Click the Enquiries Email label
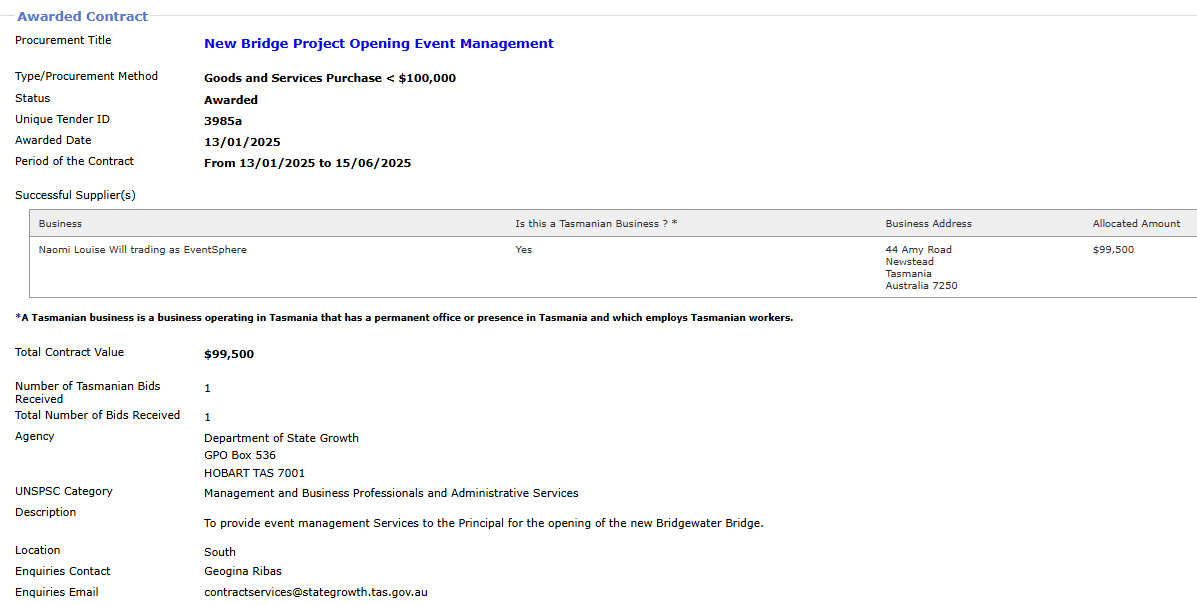Viewport: 1197px width, 605px height. 56,592
